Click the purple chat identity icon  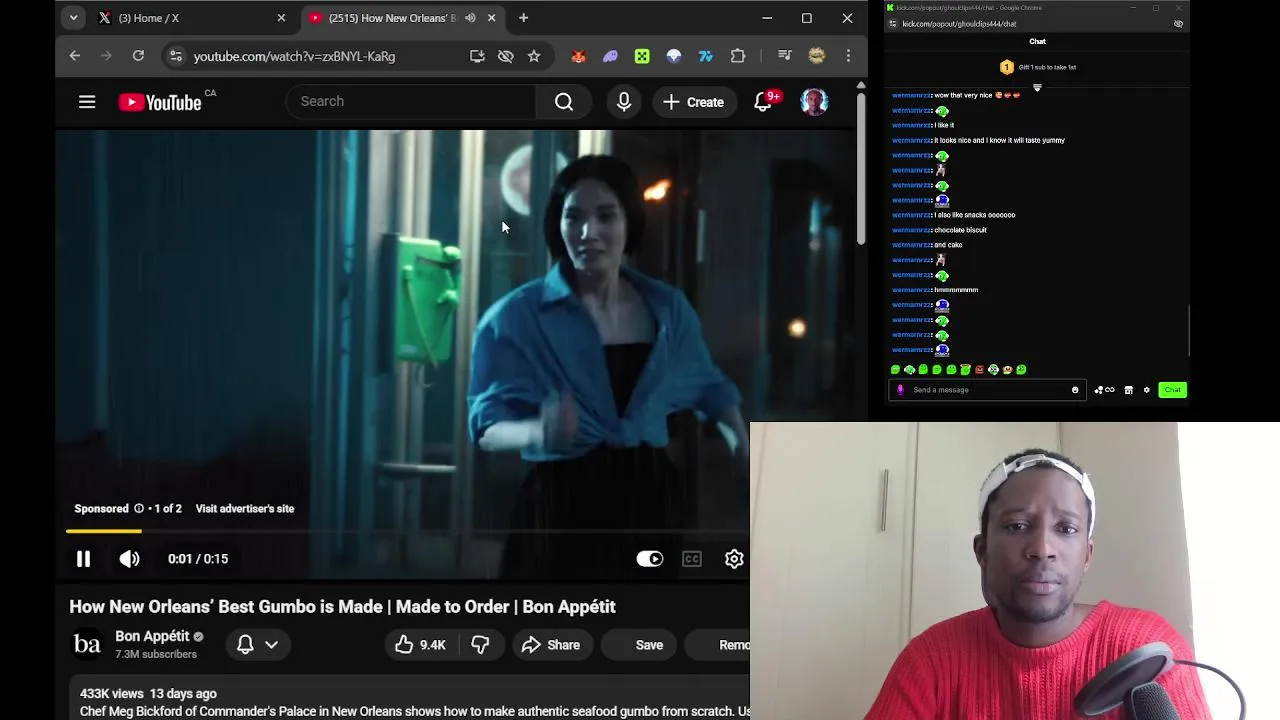tap(900, 390)
